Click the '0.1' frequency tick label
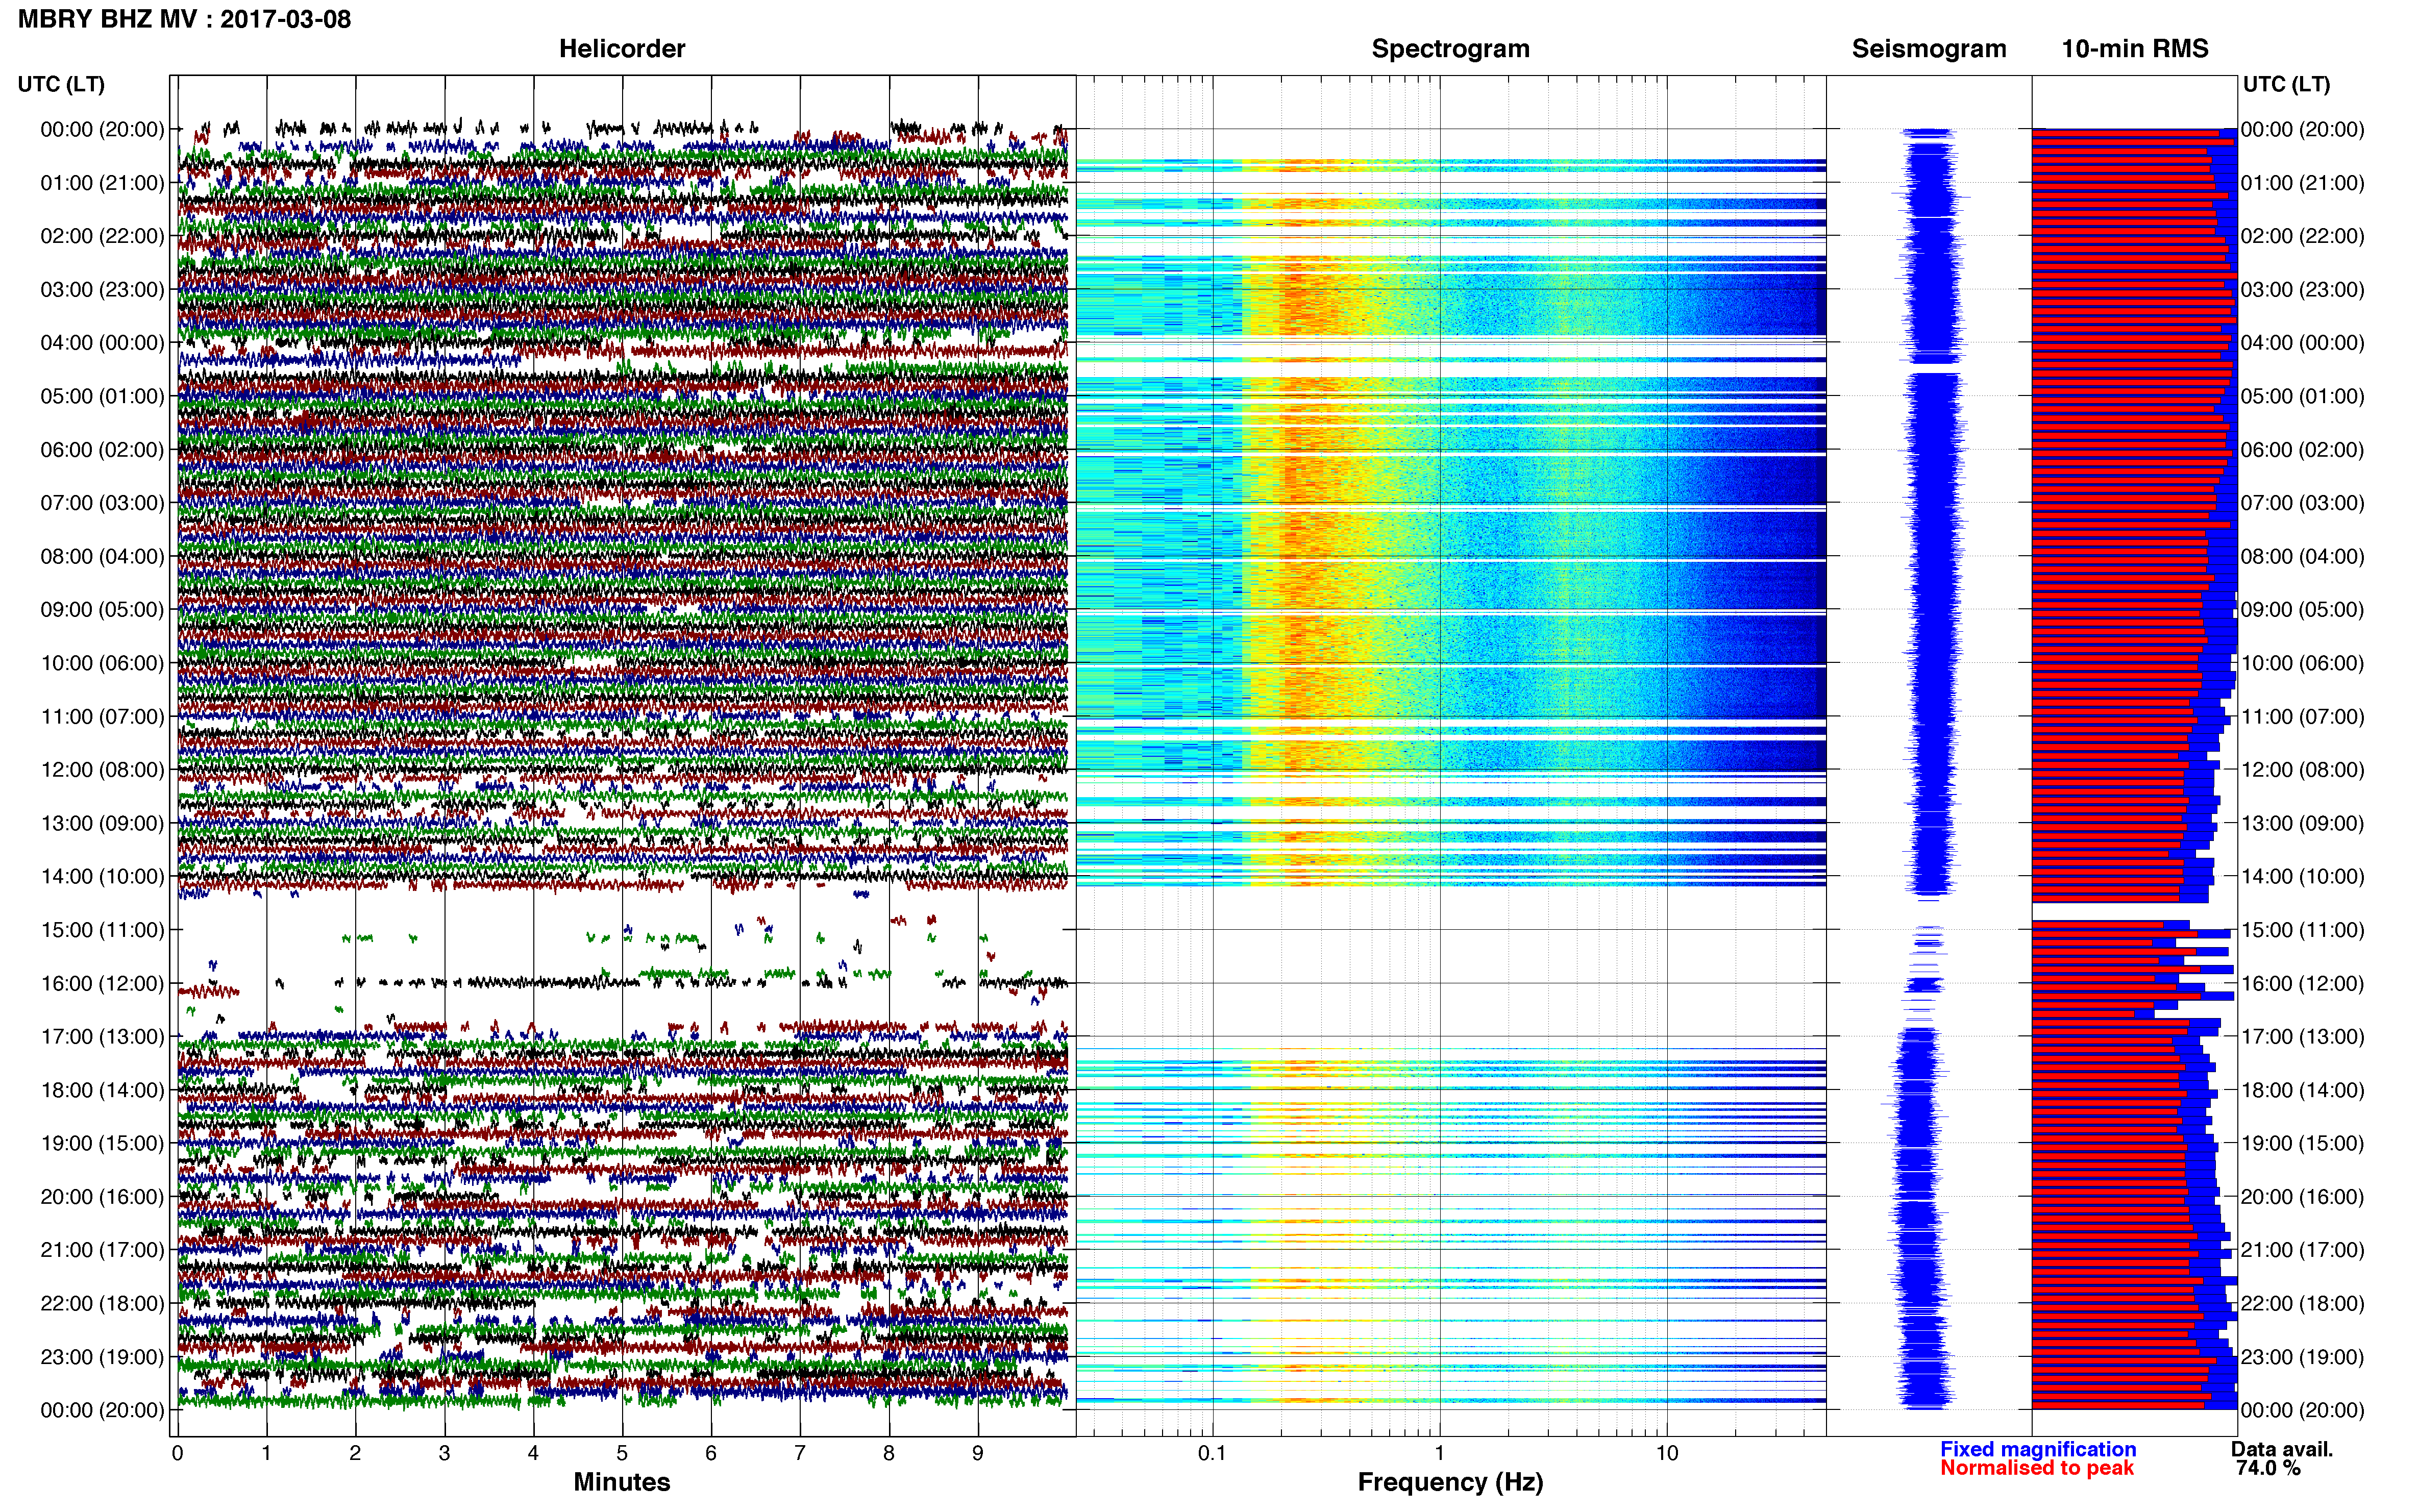 1212,1453
